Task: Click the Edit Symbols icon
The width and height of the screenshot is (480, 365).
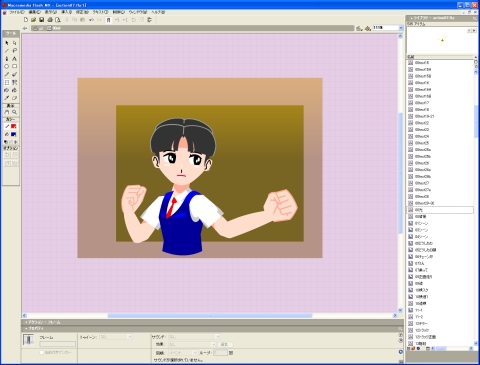Action: click(368, 29)
